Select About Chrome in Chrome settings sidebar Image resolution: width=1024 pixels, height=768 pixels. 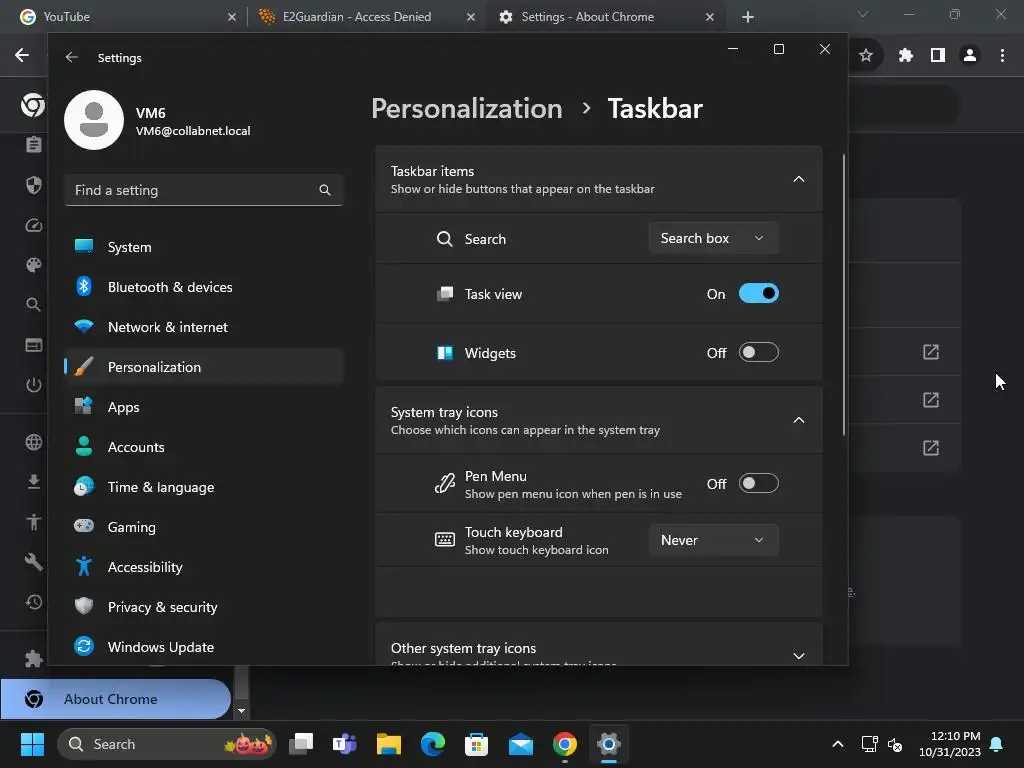116,699
